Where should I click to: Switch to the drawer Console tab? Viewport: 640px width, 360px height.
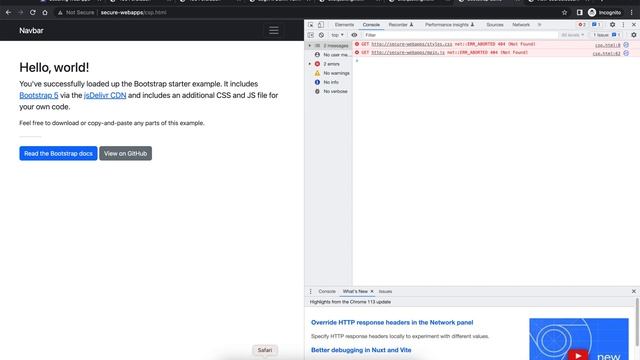(327, 291)
